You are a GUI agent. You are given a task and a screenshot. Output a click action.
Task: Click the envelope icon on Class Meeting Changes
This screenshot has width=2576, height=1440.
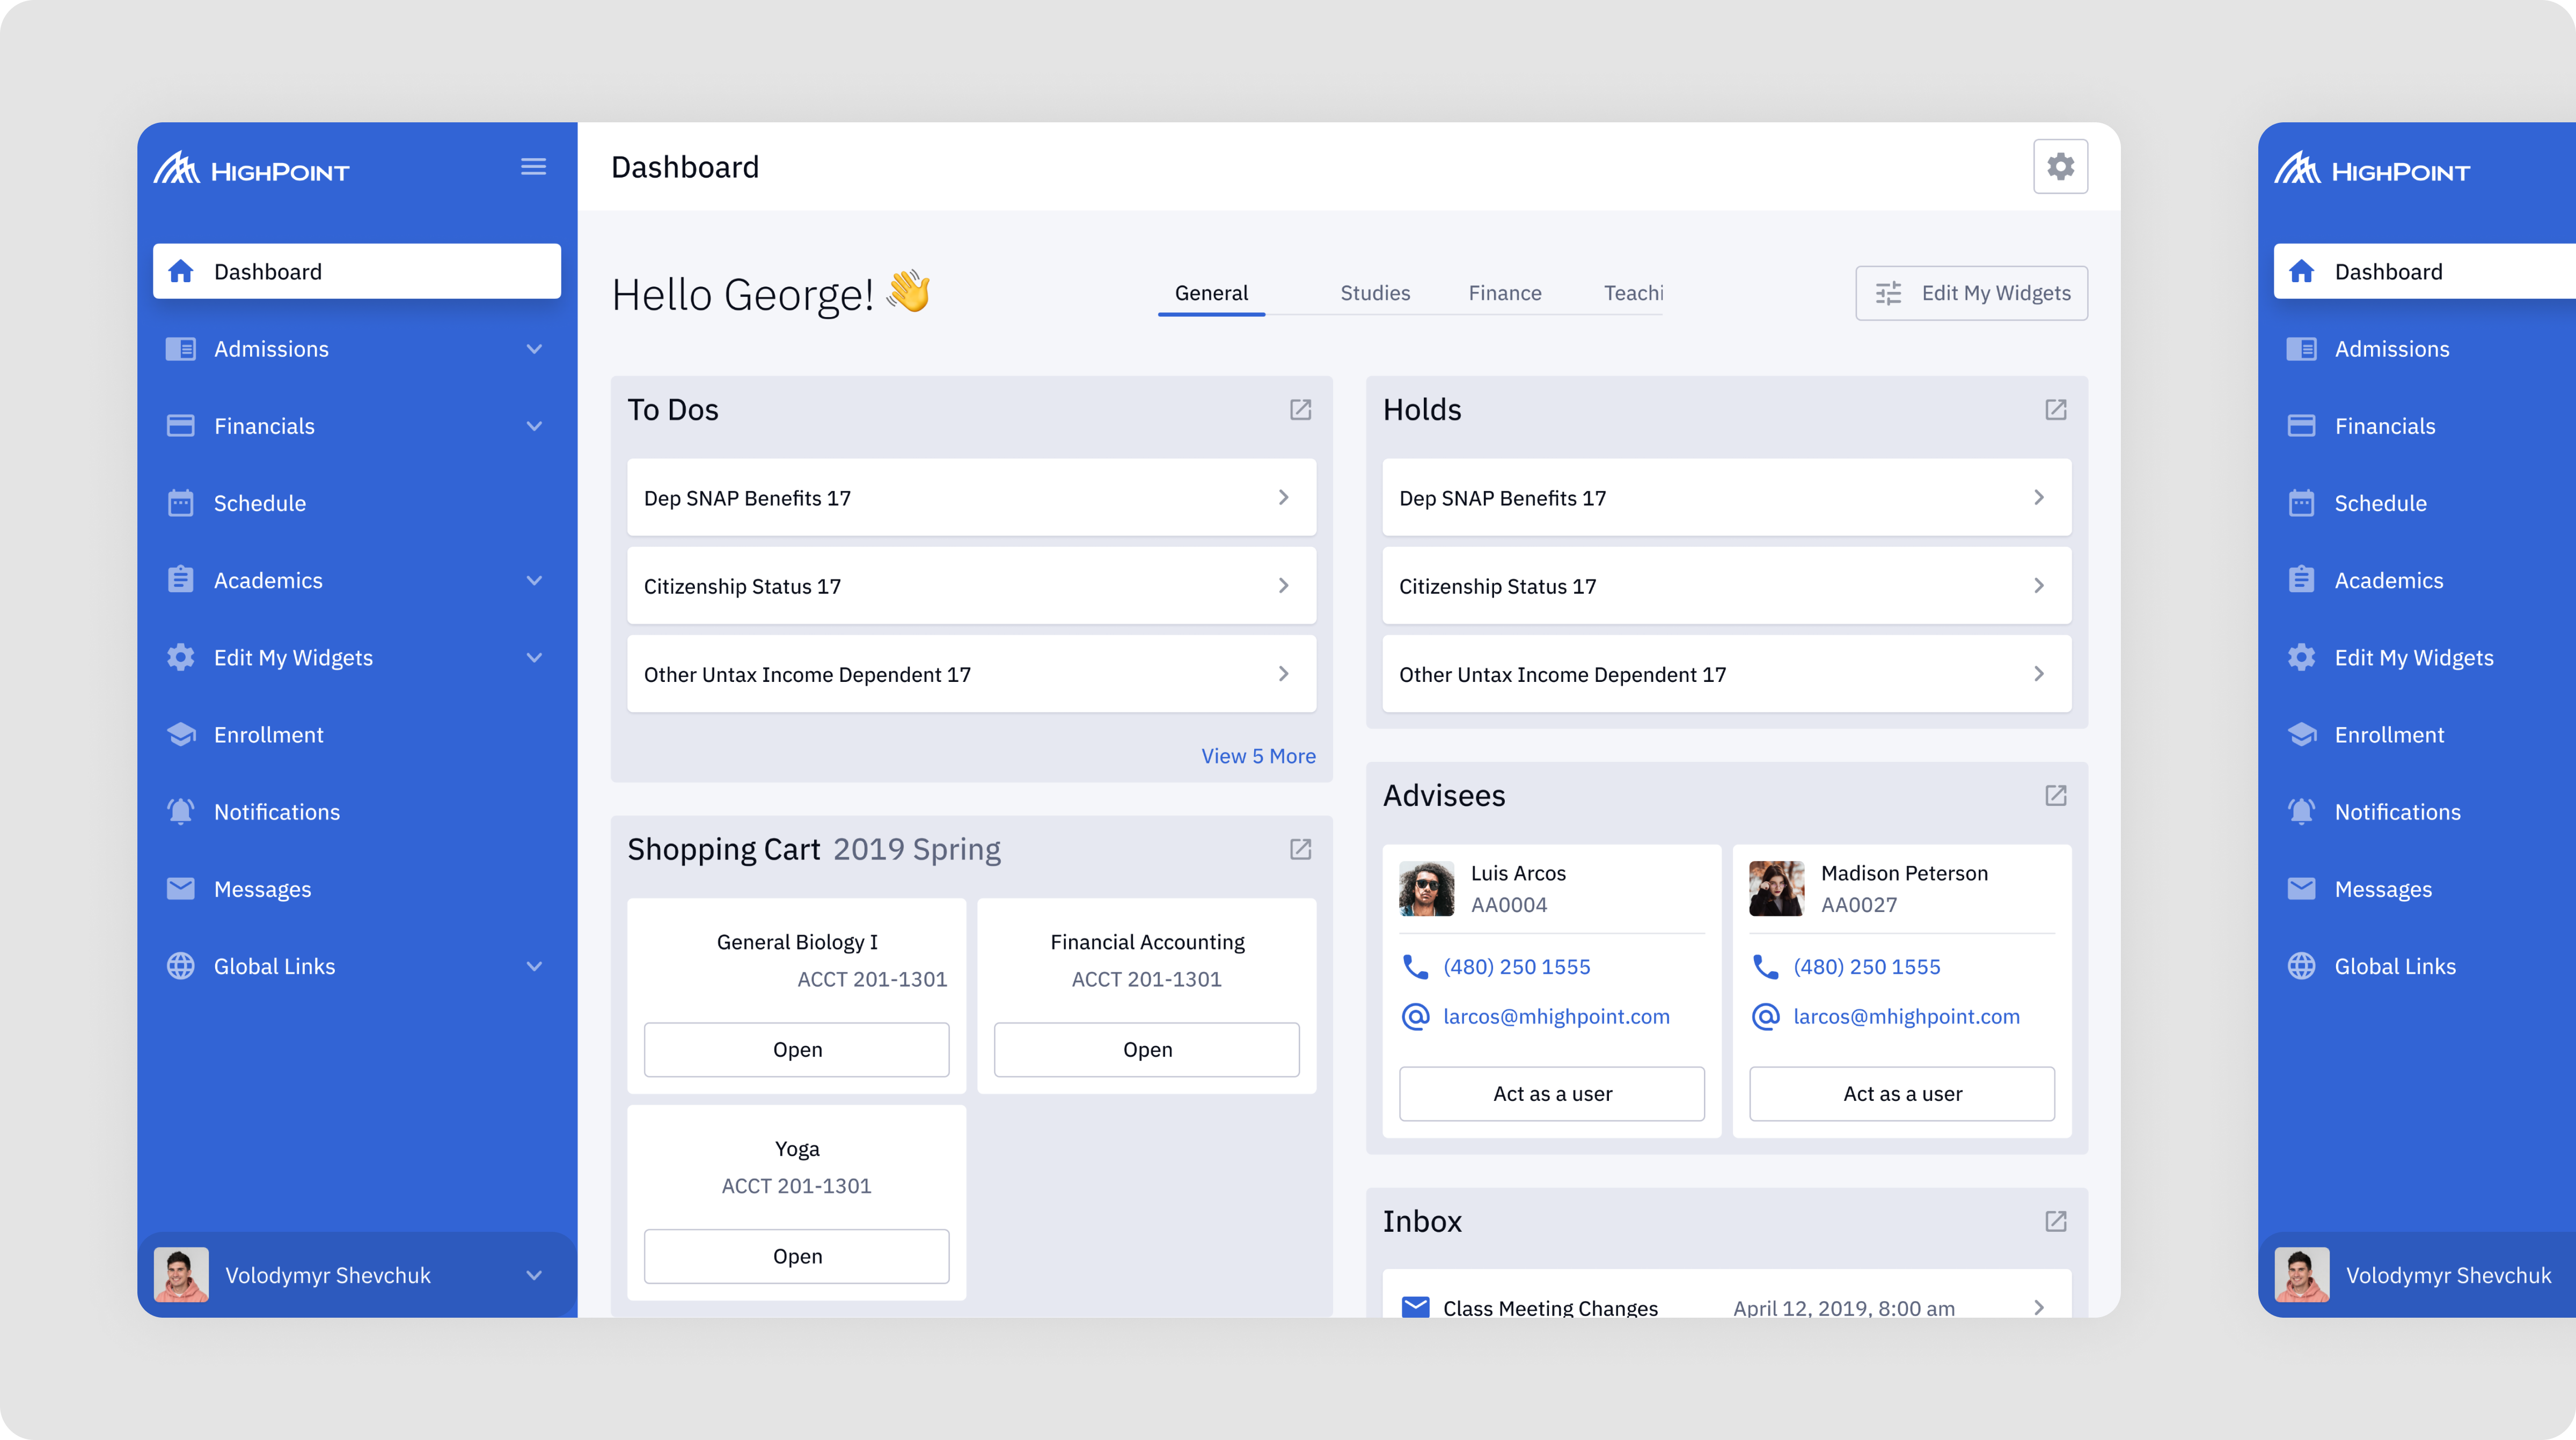pyautogui.click(x=1415, y=1308)
